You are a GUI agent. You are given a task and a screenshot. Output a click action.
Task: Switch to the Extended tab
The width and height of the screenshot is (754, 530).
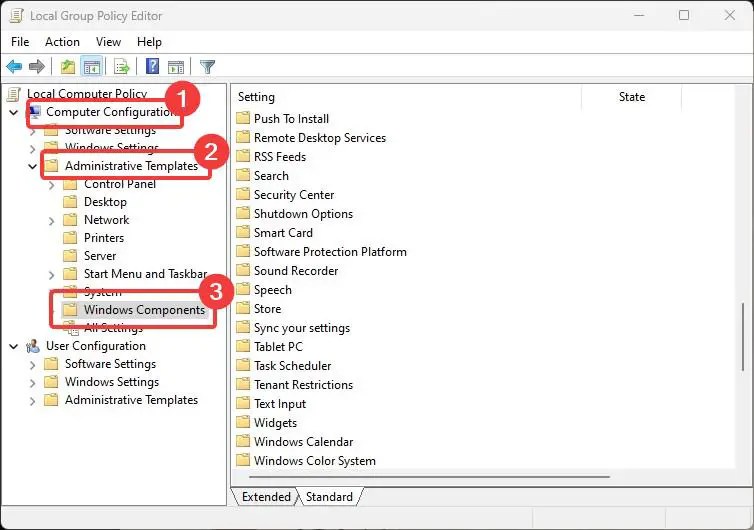coord(266,496)
